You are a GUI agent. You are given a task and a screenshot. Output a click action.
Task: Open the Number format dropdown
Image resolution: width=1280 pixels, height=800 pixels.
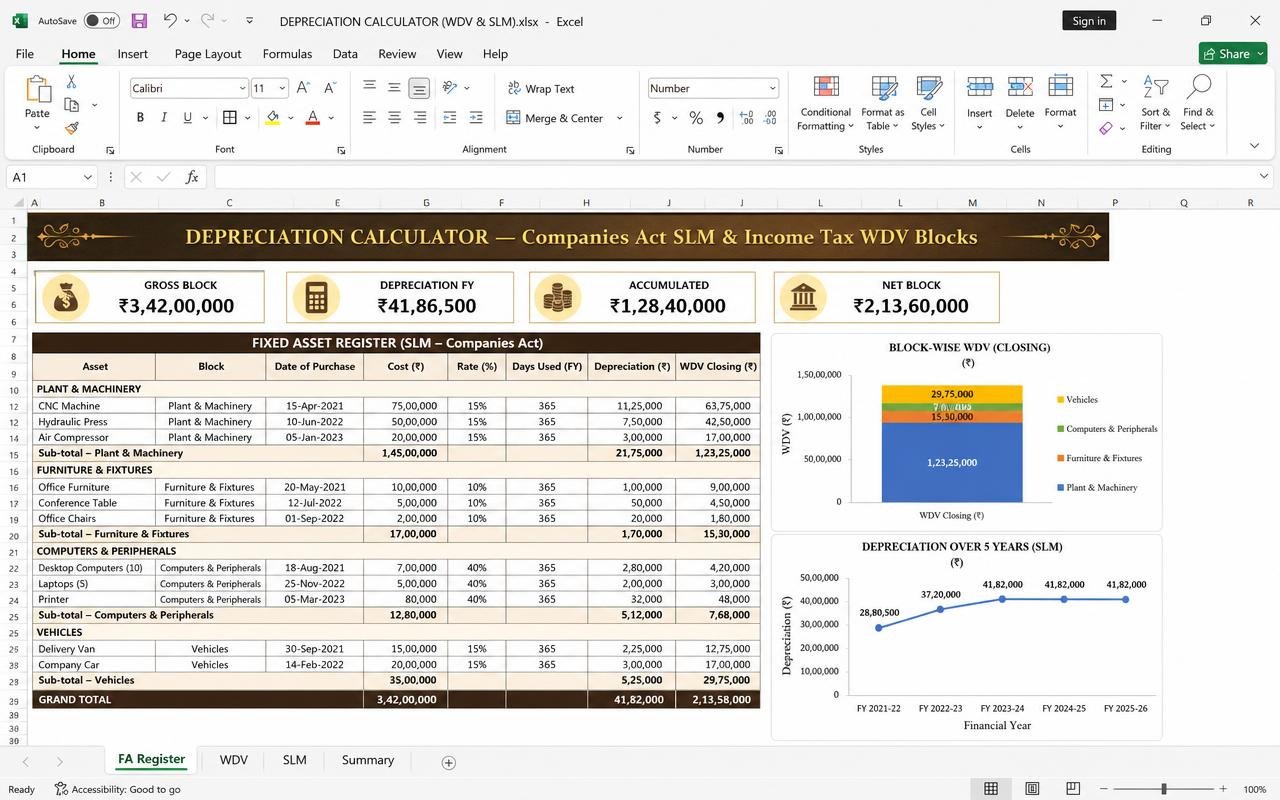coord(772,88)
